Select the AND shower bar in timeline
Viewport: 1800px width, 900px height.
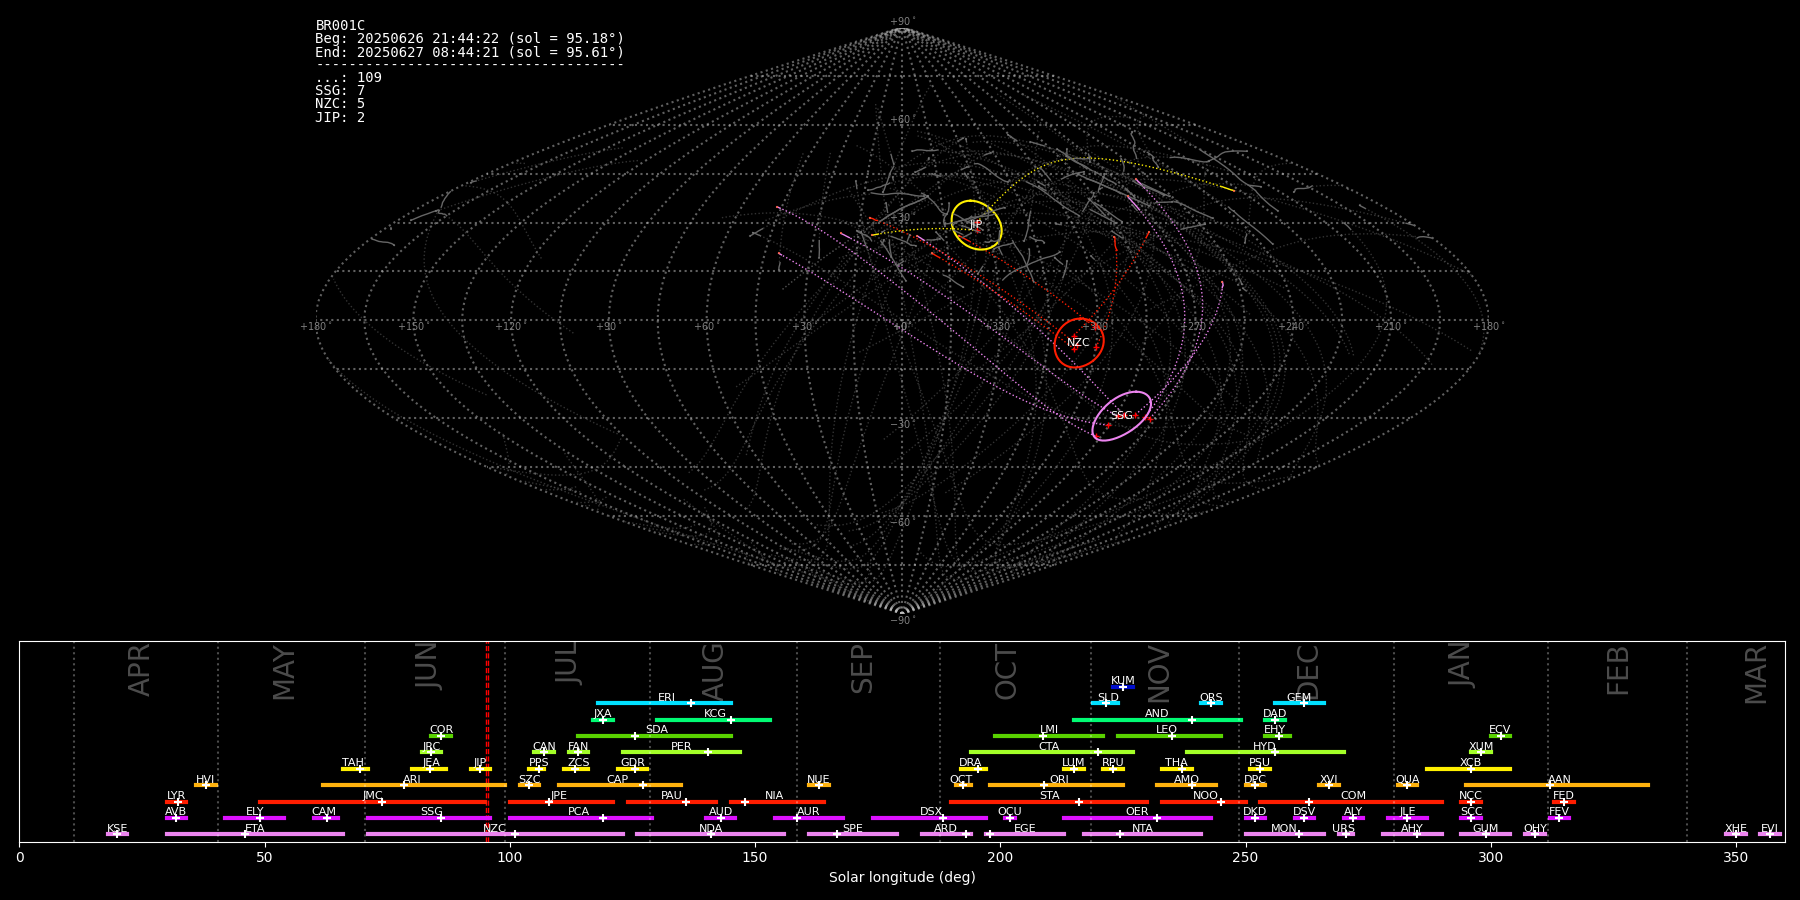point(1157,719)
